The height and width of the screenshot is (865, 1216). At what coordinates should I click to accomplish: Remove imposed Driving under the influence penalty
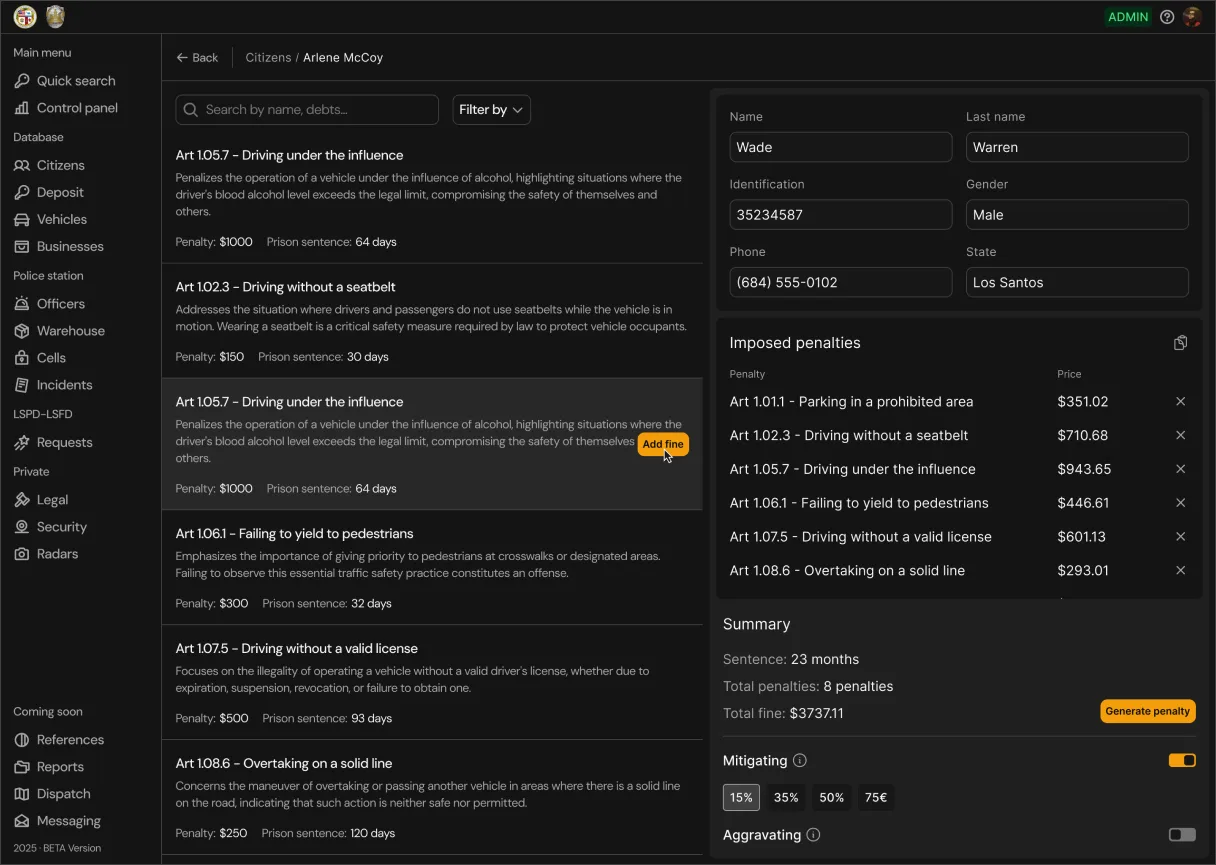[x=1181, y=470]
